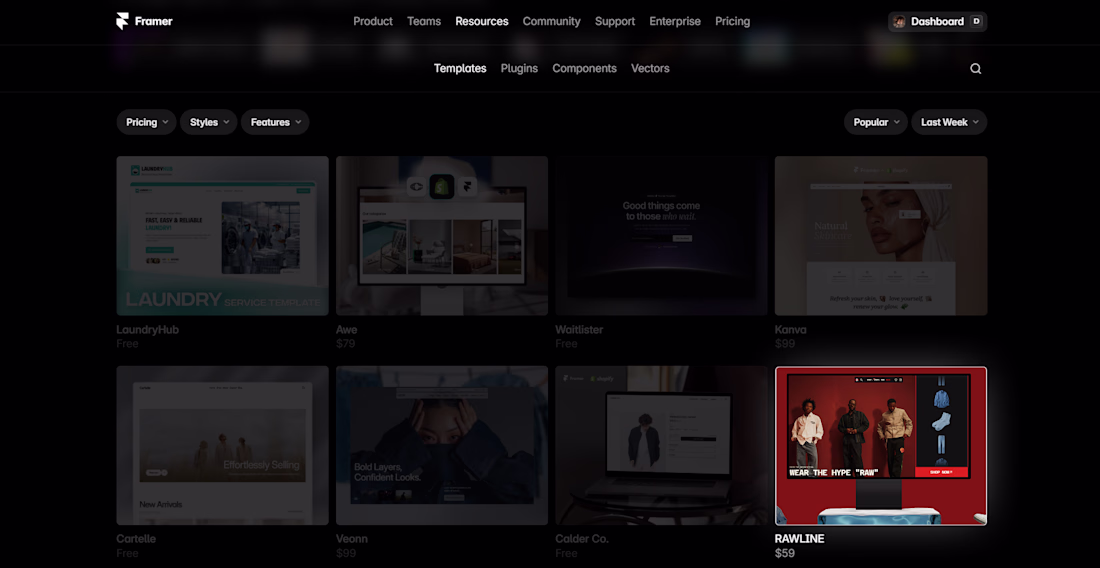
Task: Click the Cartelle template title
Action: (136, 539)
